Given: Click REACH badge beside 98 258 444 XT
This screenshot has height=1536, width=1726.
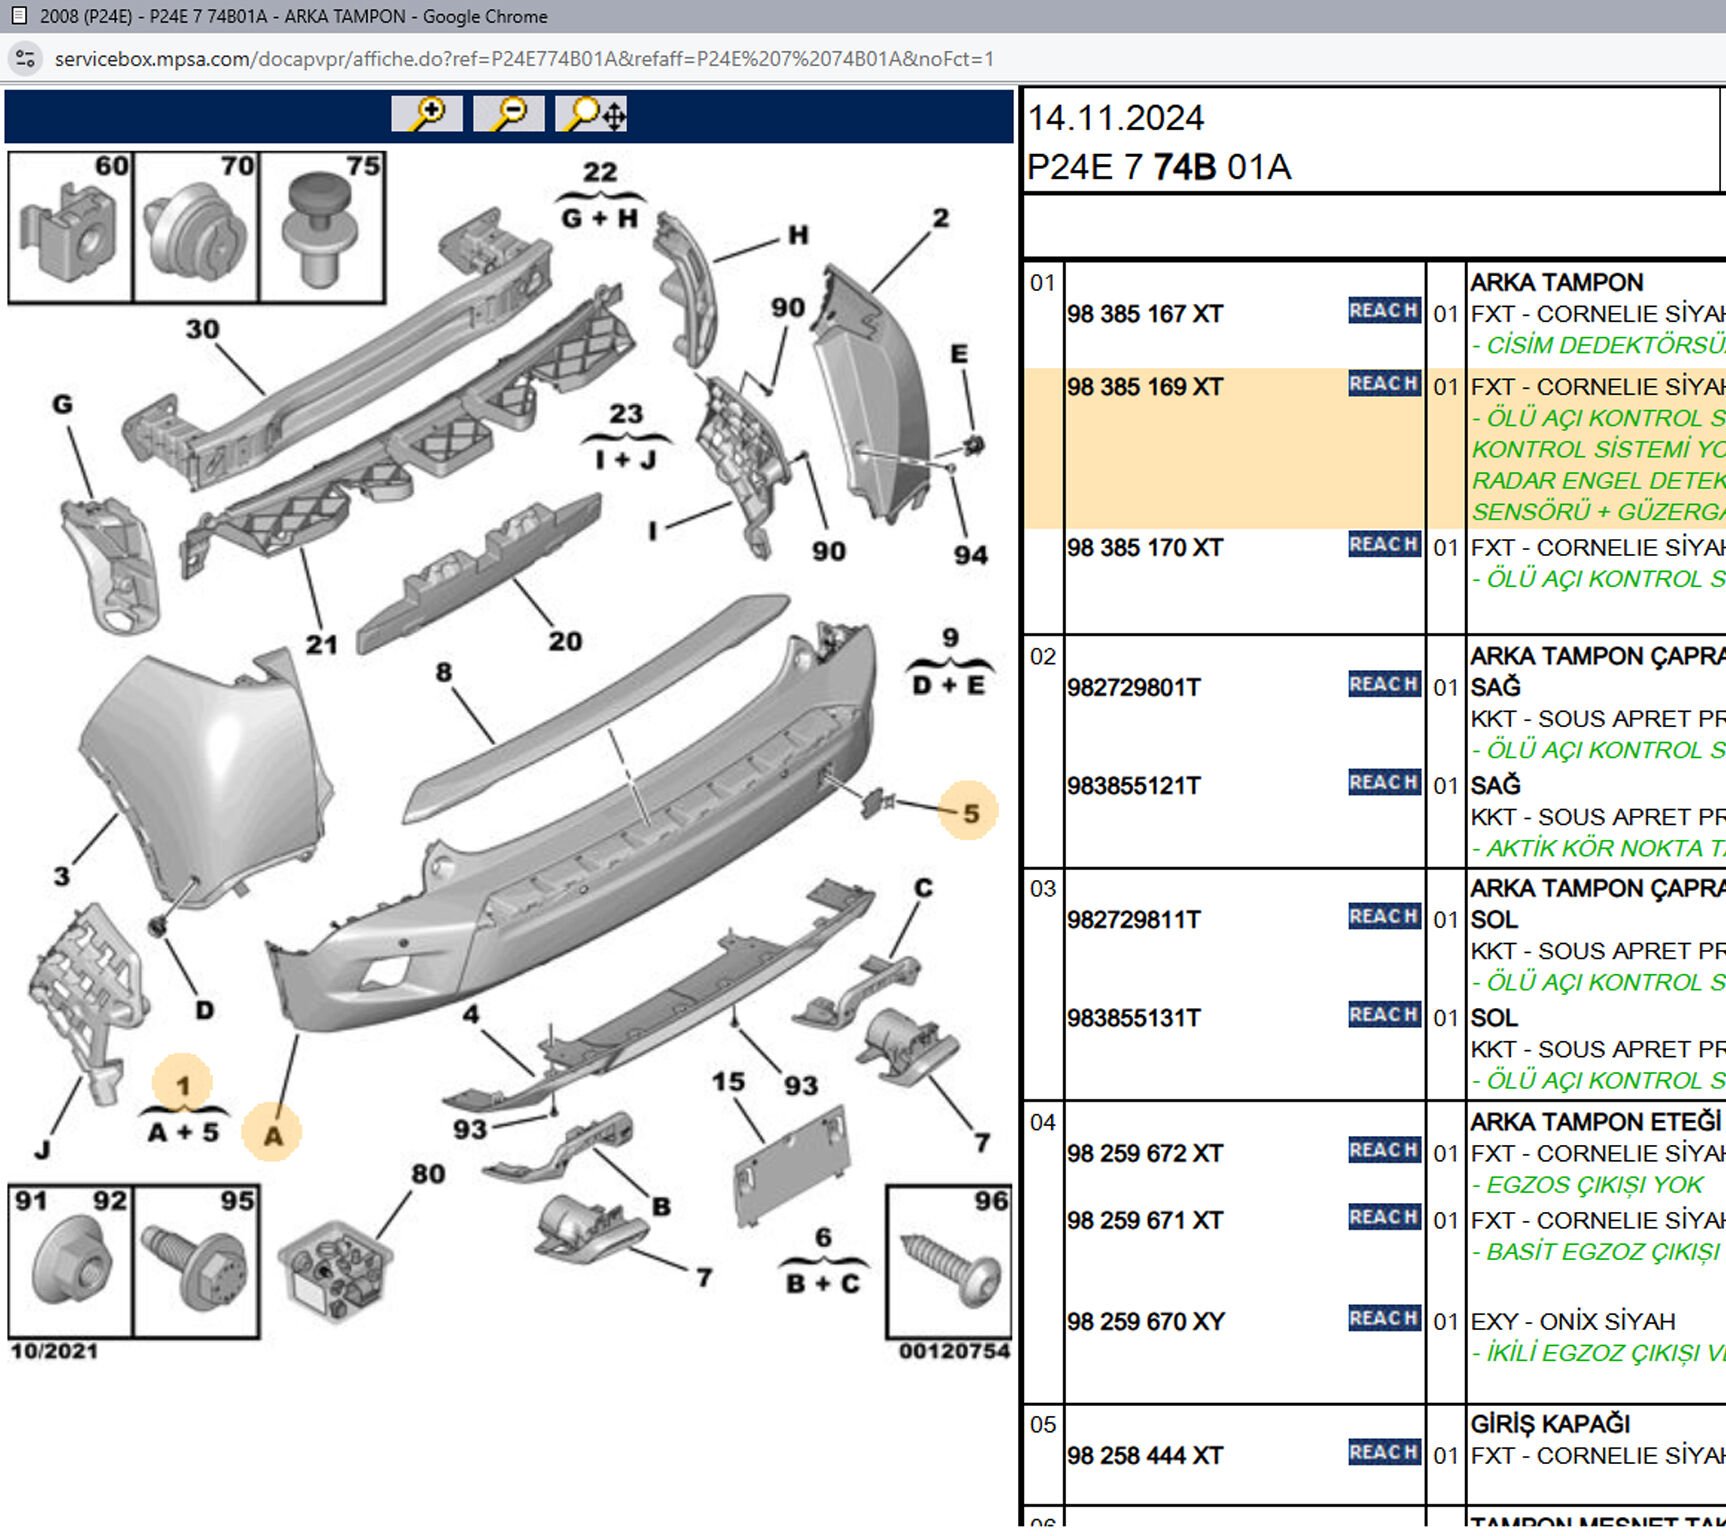Looking at the screenshot, I should point(1383,1453).
